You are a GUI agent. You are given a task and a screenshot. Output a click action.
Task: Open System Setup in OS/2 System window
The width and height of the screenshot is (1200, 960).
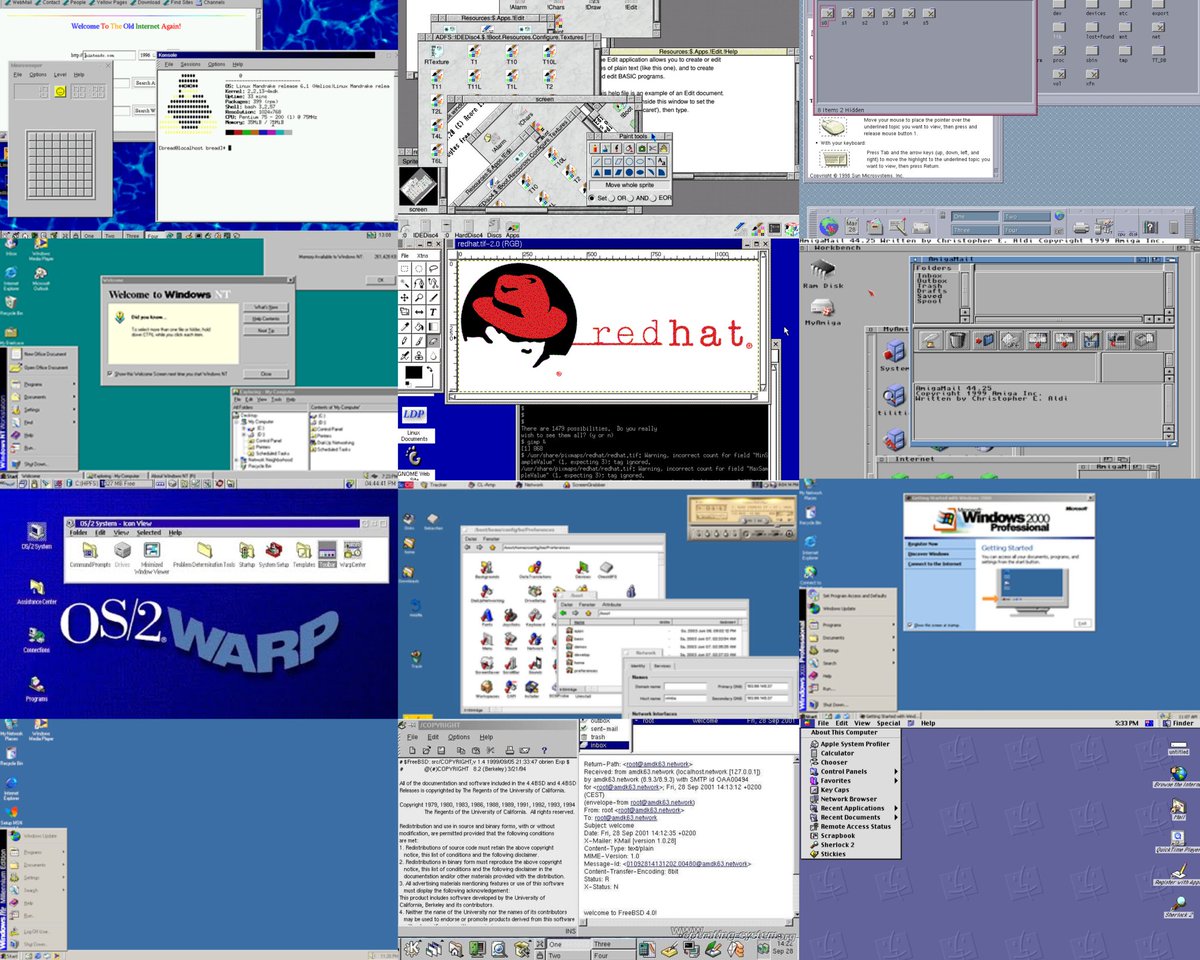click(x=273, y=555)
